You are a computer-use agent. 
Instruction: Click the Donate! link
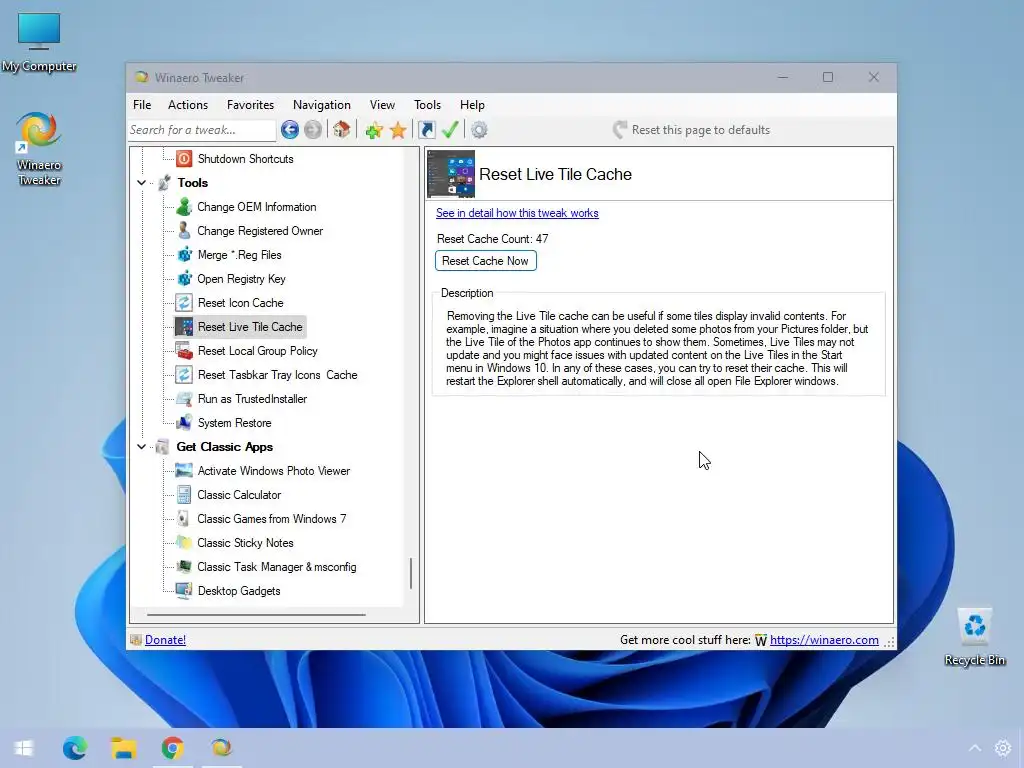click(x=165, y=640)
